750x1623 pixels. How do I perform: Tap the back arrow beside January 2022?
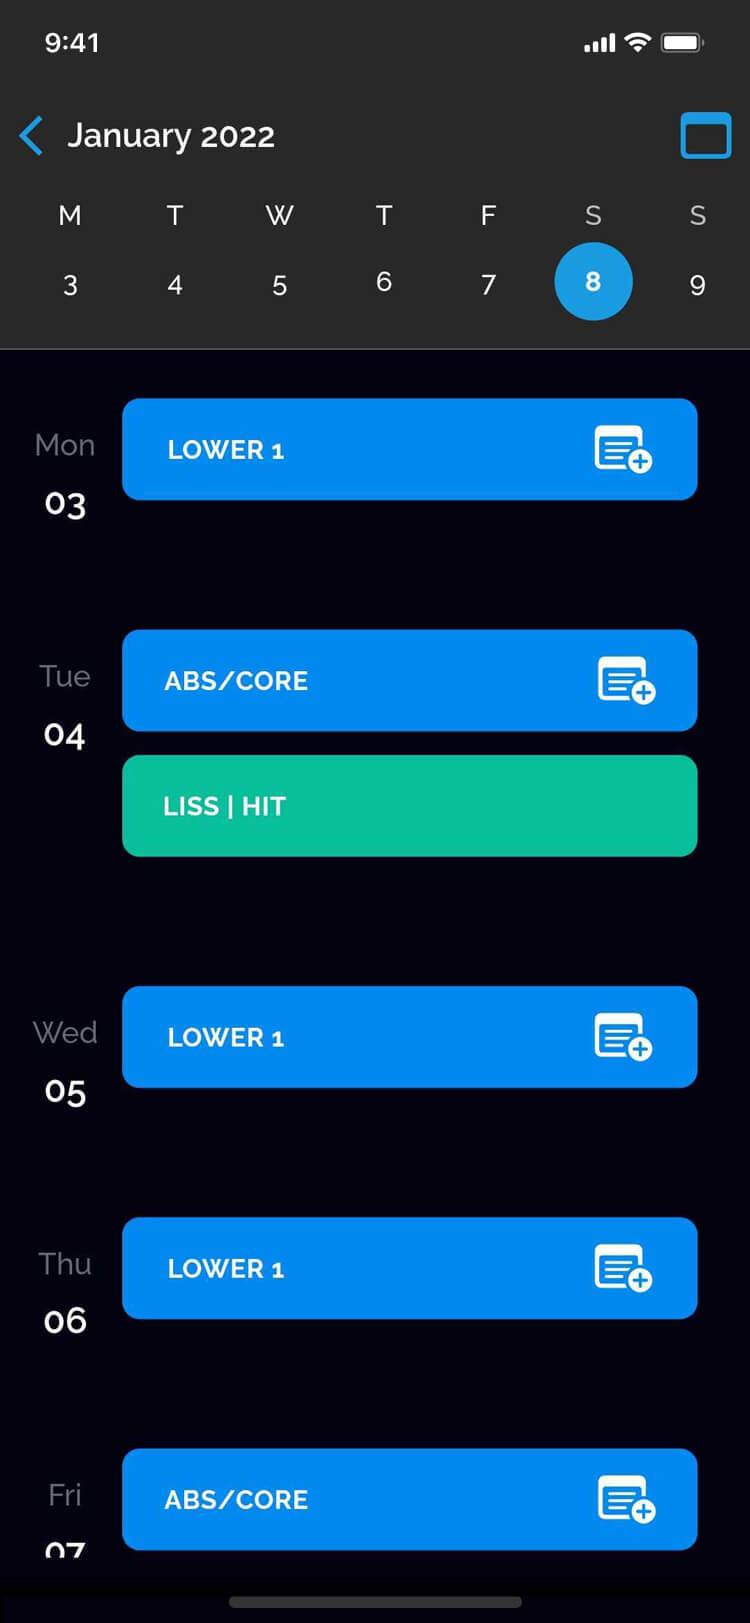click(32, 136)
